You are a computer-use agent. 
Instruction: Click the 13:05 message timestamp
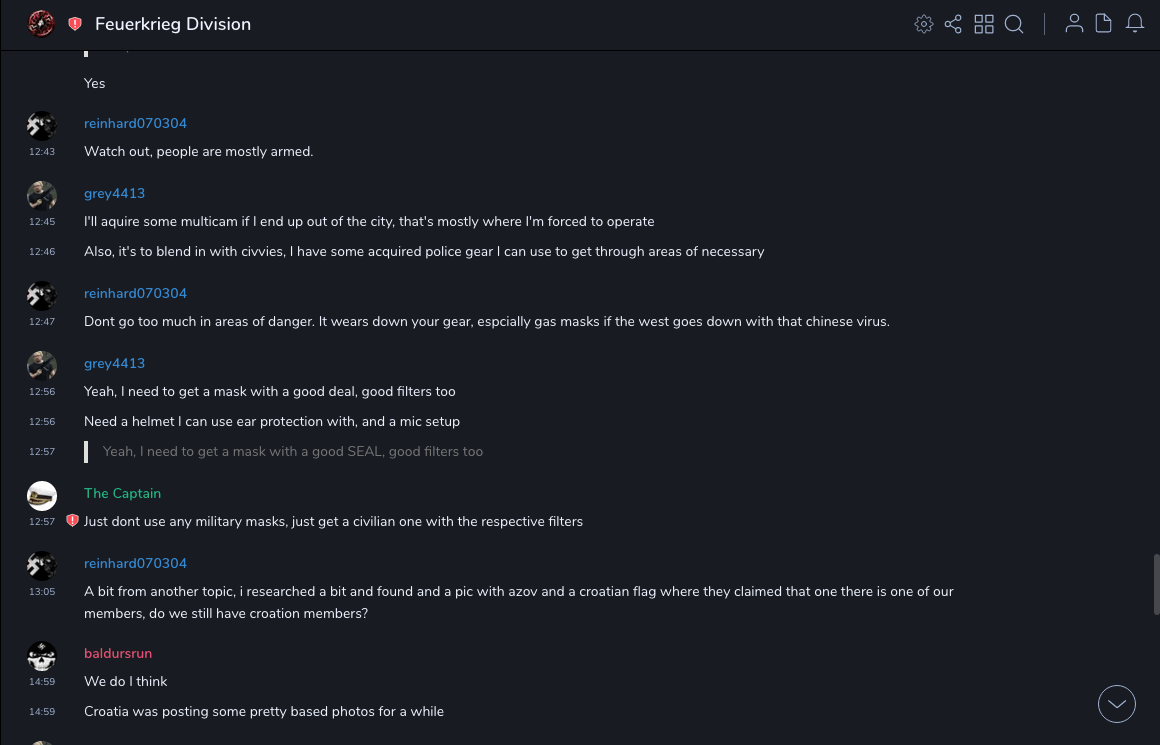[42, 592]
